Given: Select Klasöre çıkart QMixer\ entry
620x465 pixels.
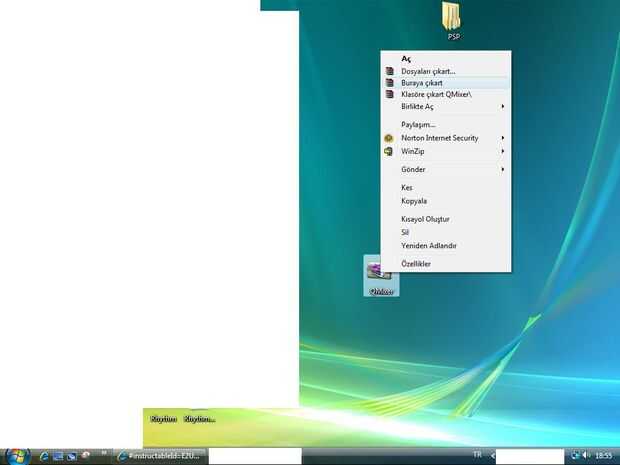Looking at the screenshot, I should tap(446, 95).
